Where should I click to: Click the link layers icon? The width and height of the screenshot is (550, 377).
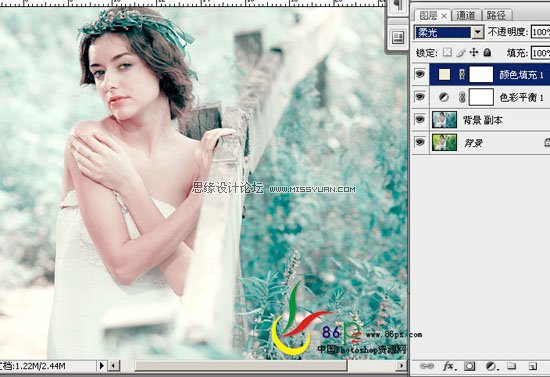pyautogui.click(x=426, y=366)
